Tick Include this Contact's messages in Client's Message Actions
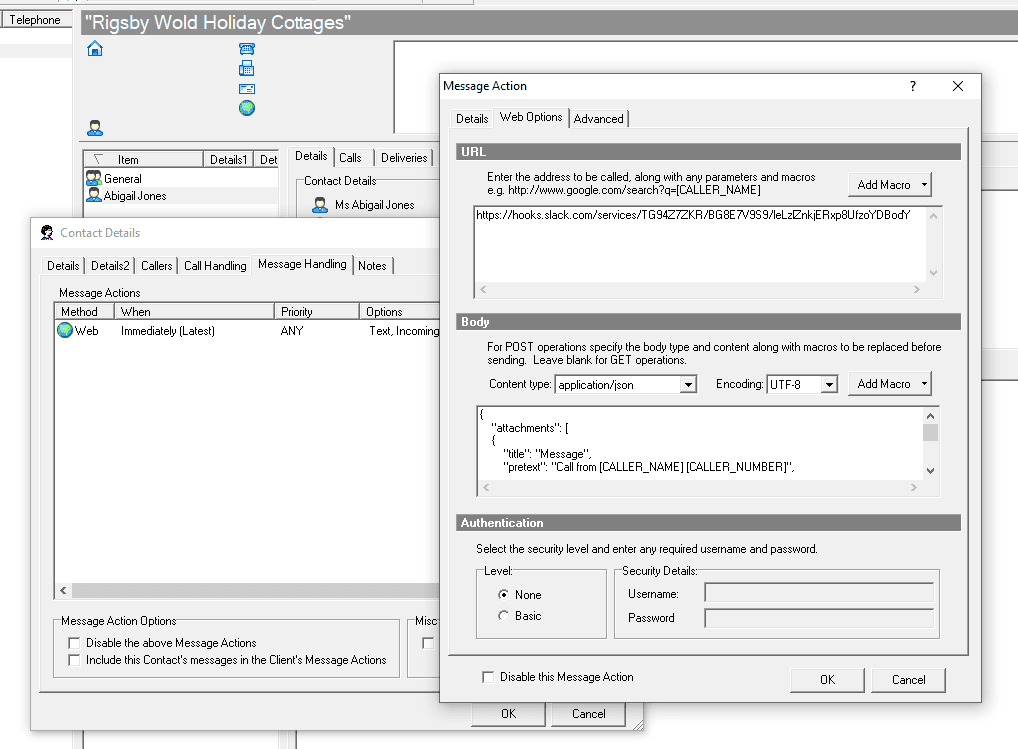This screenshot has width=1018, height=749. [74, 660]
